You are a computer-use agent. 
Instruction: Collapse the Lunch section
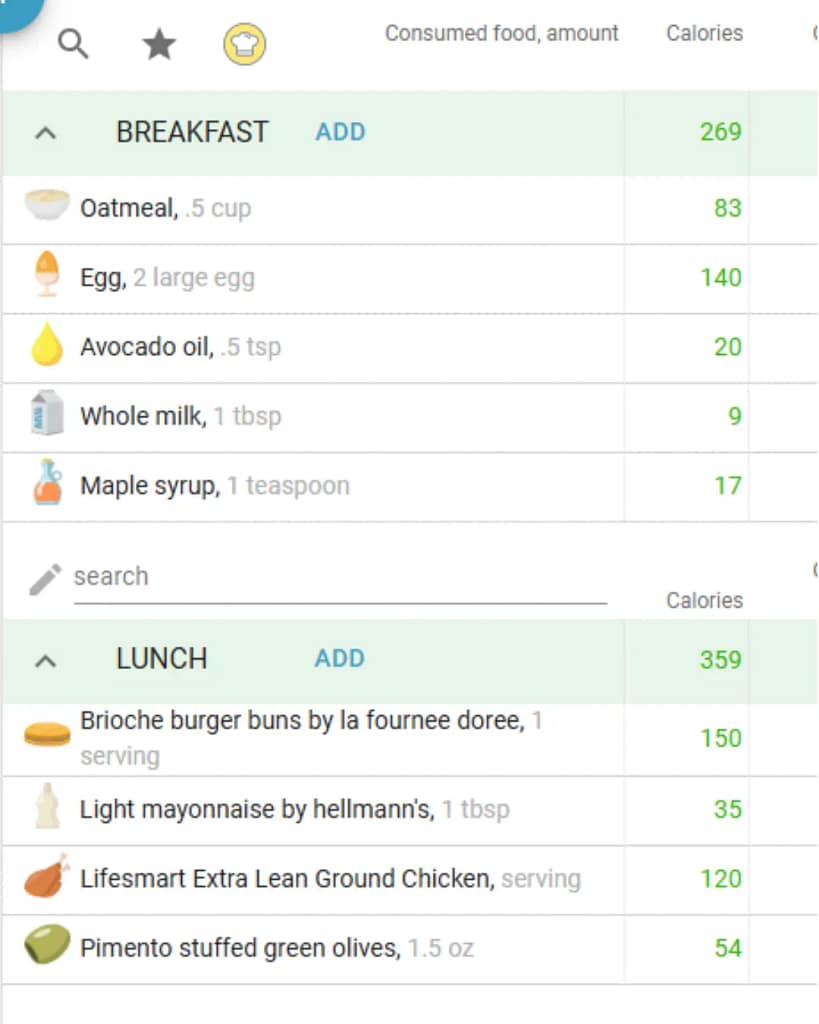pyautogui.click(x=45, y=660)
